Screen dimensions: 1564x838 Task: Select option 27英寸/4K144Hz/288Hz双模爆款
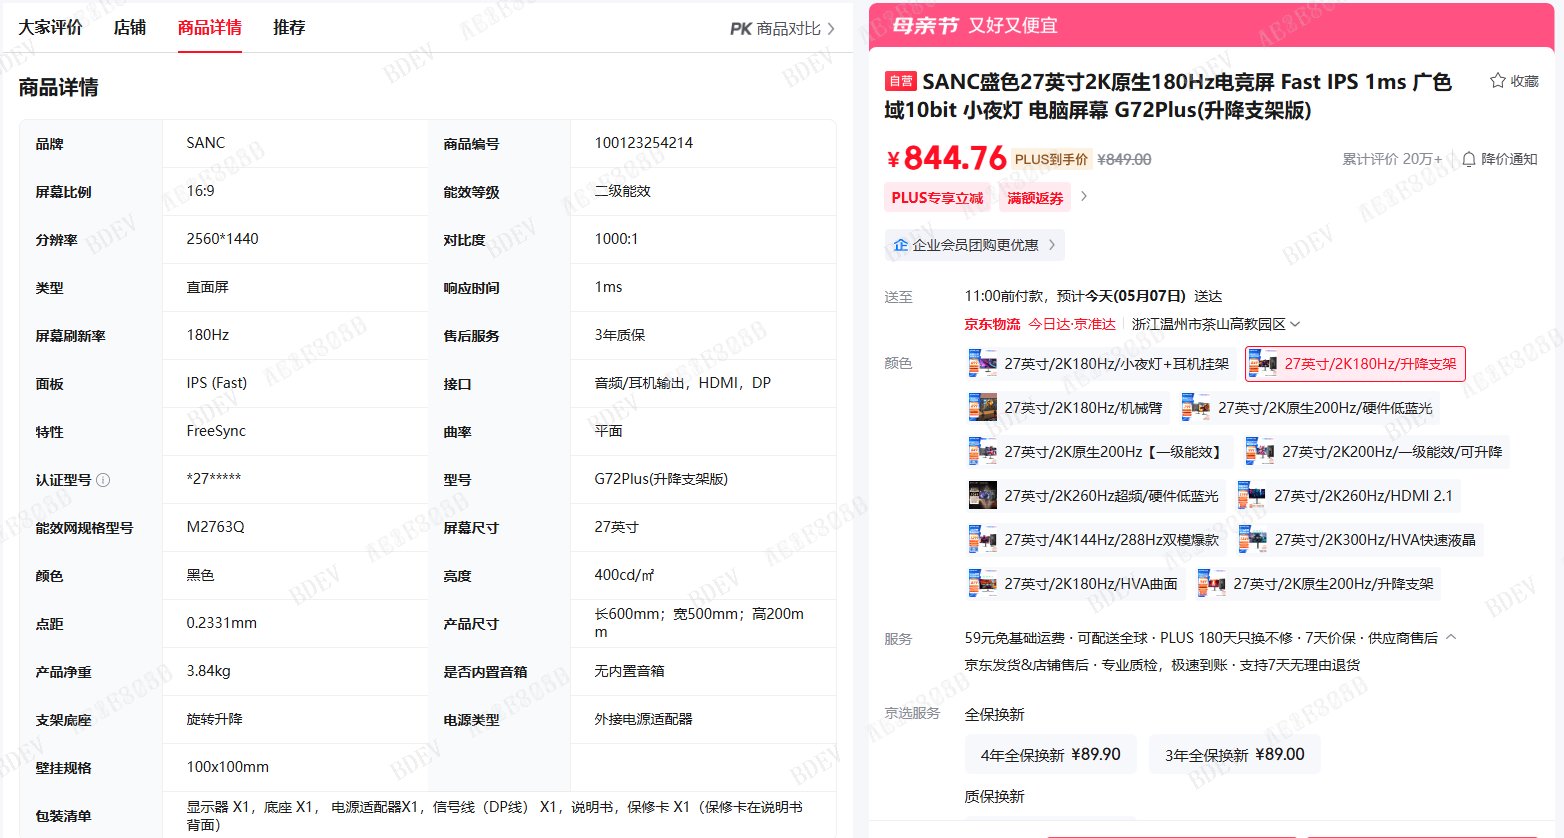coord(1095,540)
